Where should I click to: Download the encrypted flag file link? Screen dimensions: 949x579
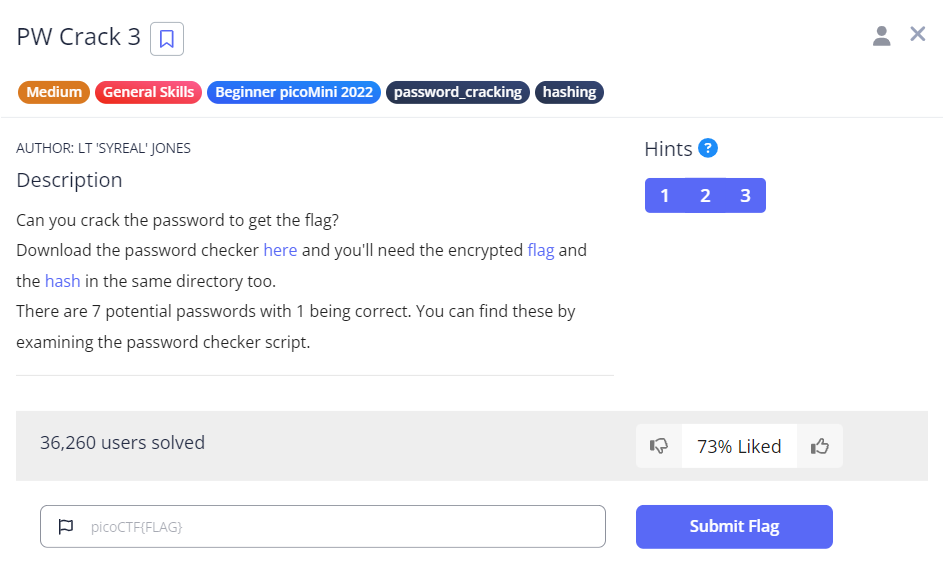540,250
